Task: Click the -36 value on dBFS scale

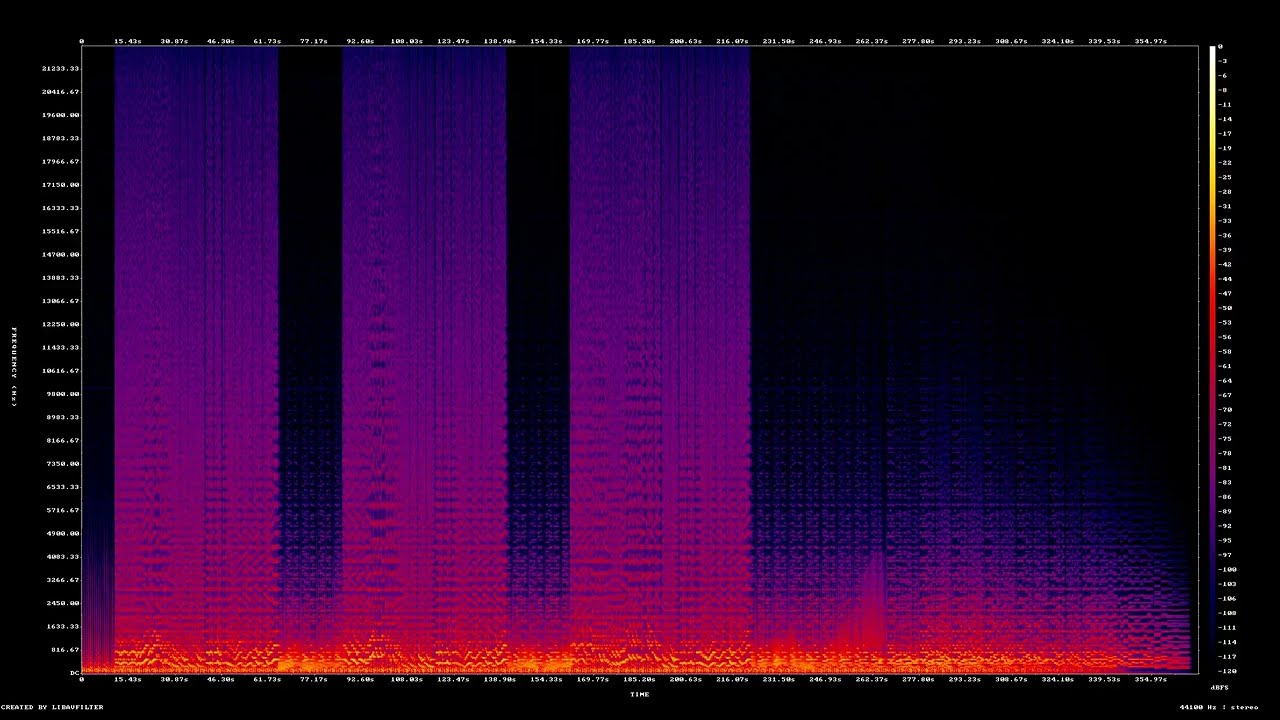Action: click(1225, 235)
